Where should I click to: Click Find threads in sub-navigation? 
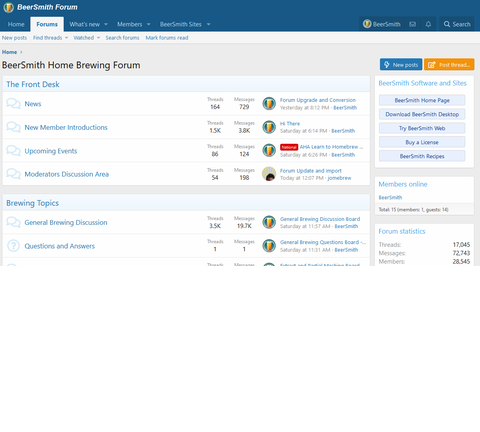coord(47,38)
